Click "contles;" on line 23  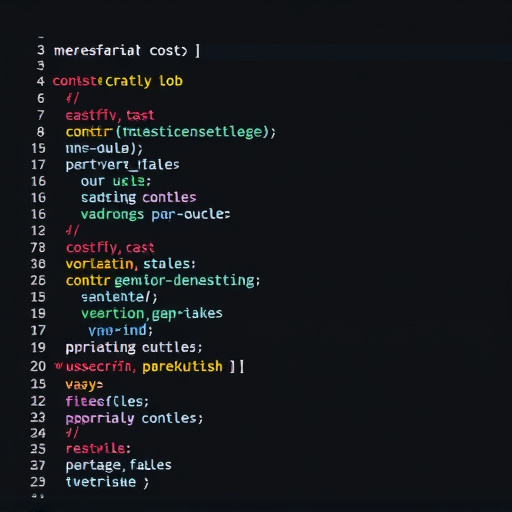pyautogui.click(x=172, y=418)
